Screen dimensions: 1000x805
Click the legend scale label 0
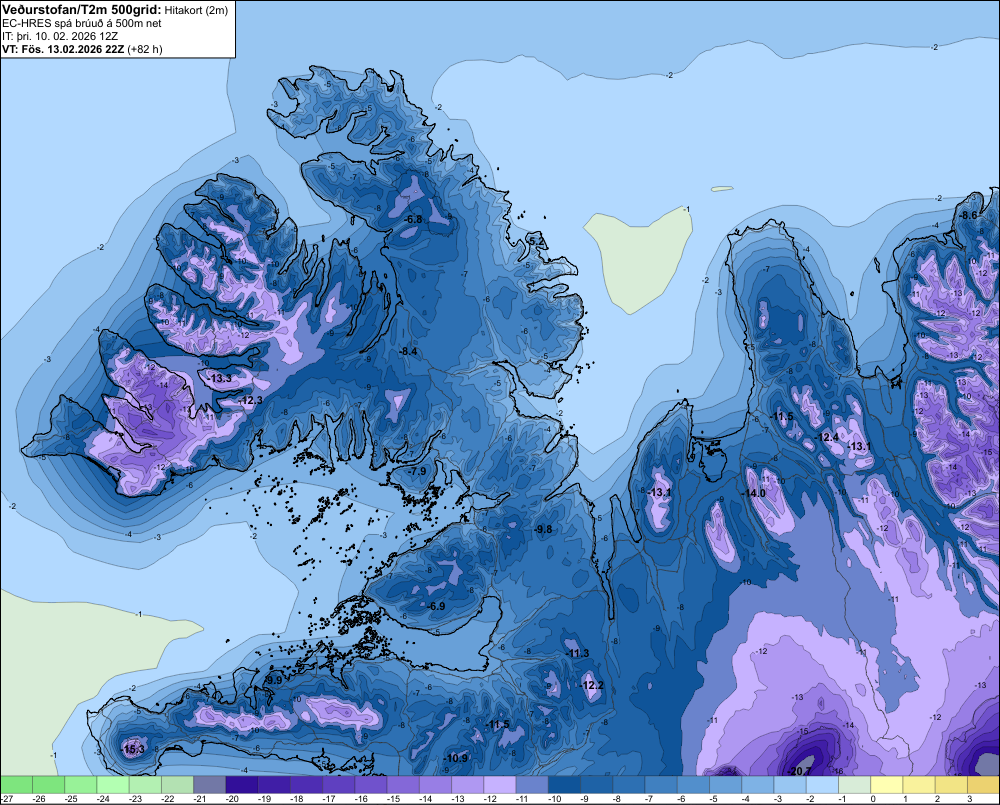tap(873, 799)
